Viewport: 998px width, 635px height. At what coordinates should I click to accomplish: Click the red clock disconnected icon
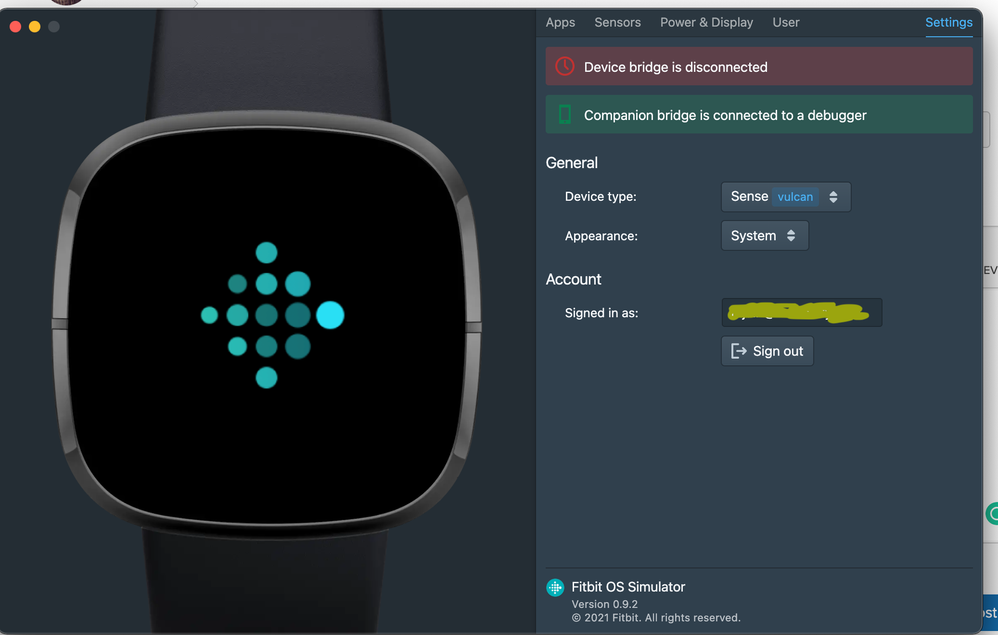click(565, 66)
